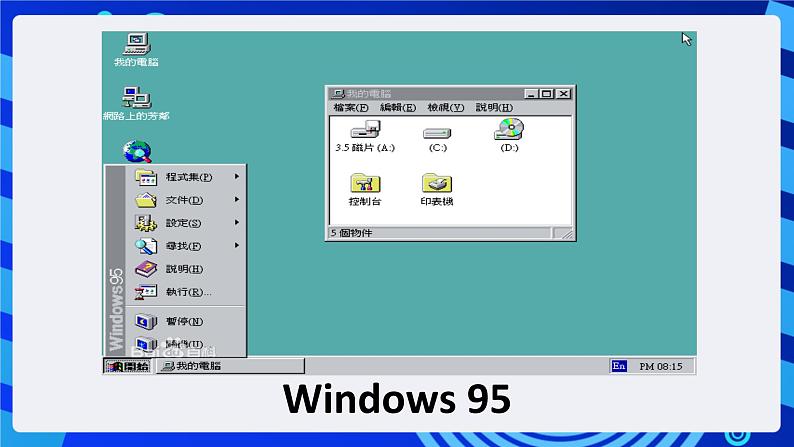Viewport: 794px width, 447px height.
Task: Select the (C:) hard drive icon
Action: (437, 132)
